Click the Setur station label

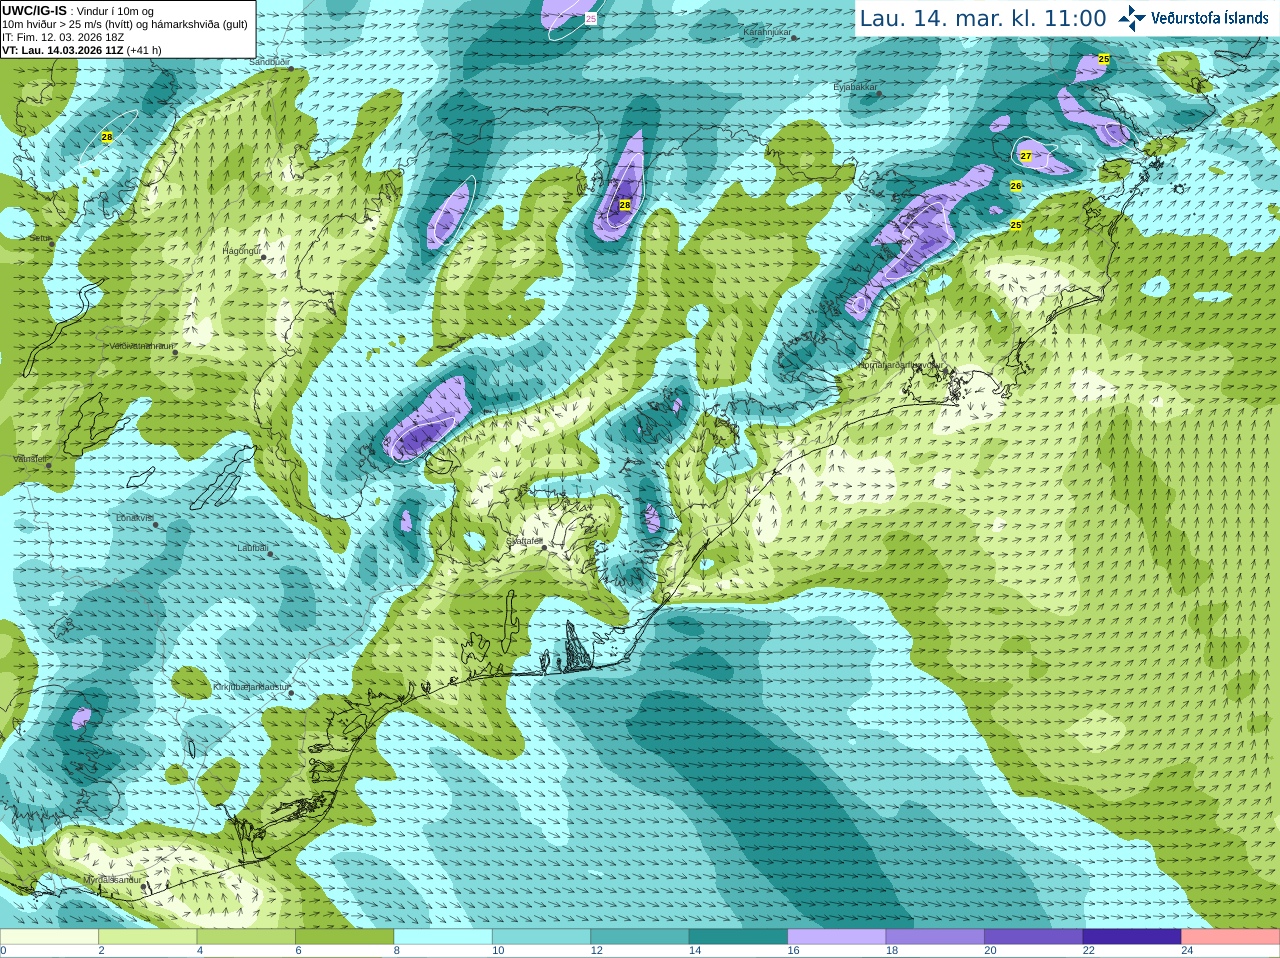tap(40, 239)
